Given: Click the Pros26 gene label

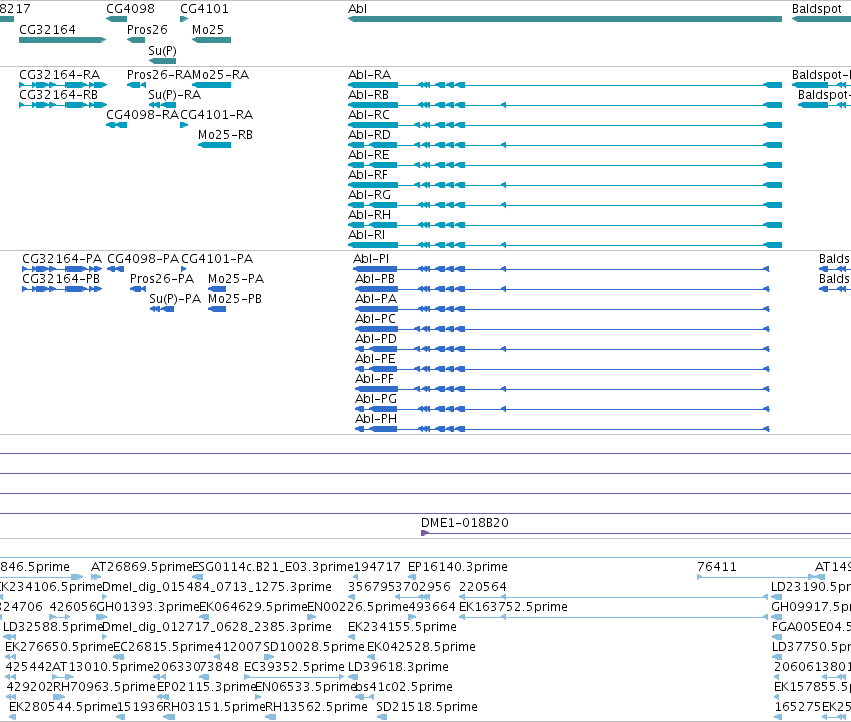Looking at the screenshot, I should tap(147, 30).
